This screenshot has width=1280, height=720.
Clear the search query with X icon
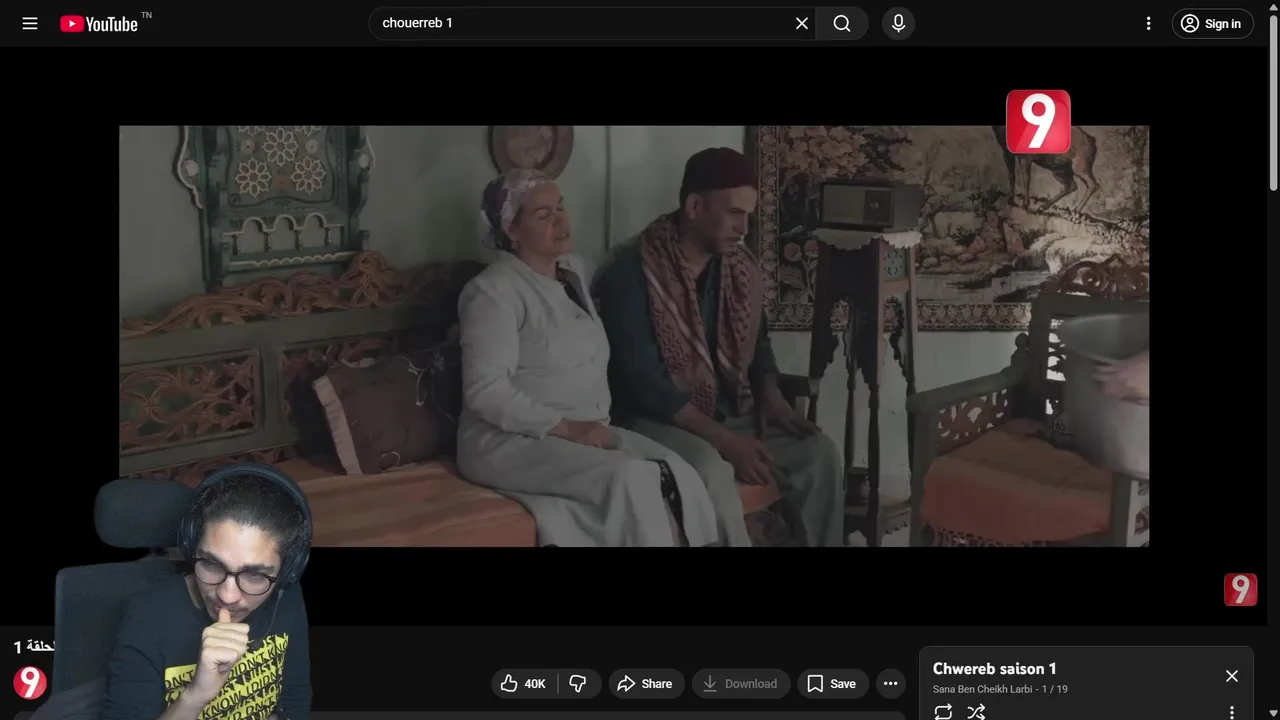(x=802, y=23)
